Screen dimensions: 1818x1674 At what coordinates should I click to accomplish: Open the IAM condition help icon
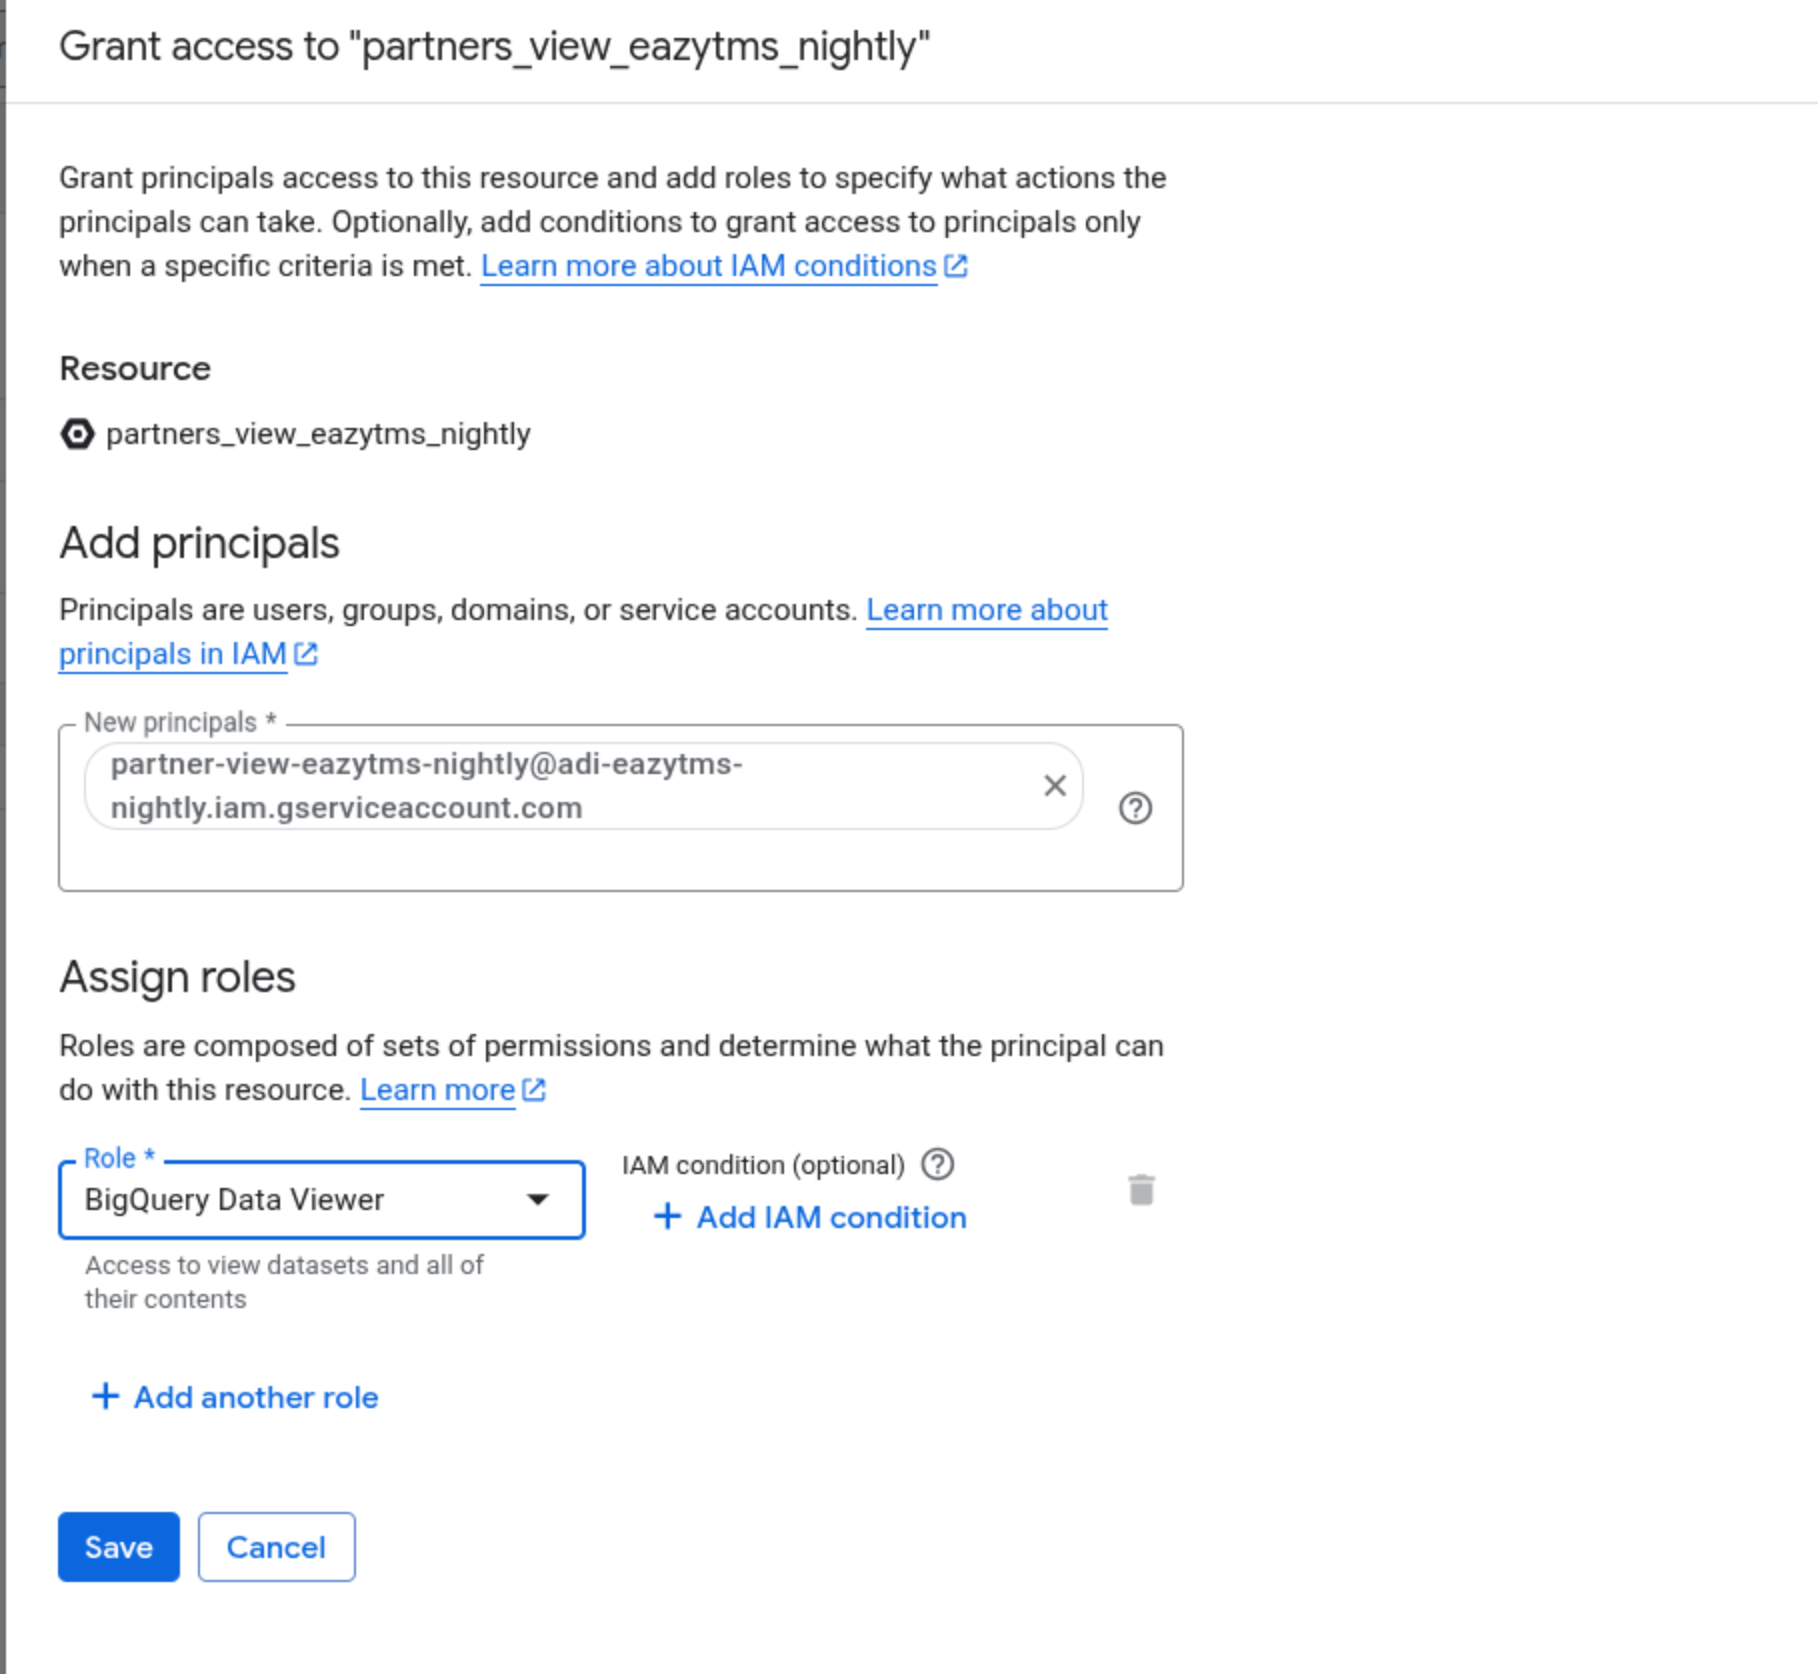[937, 1164]
